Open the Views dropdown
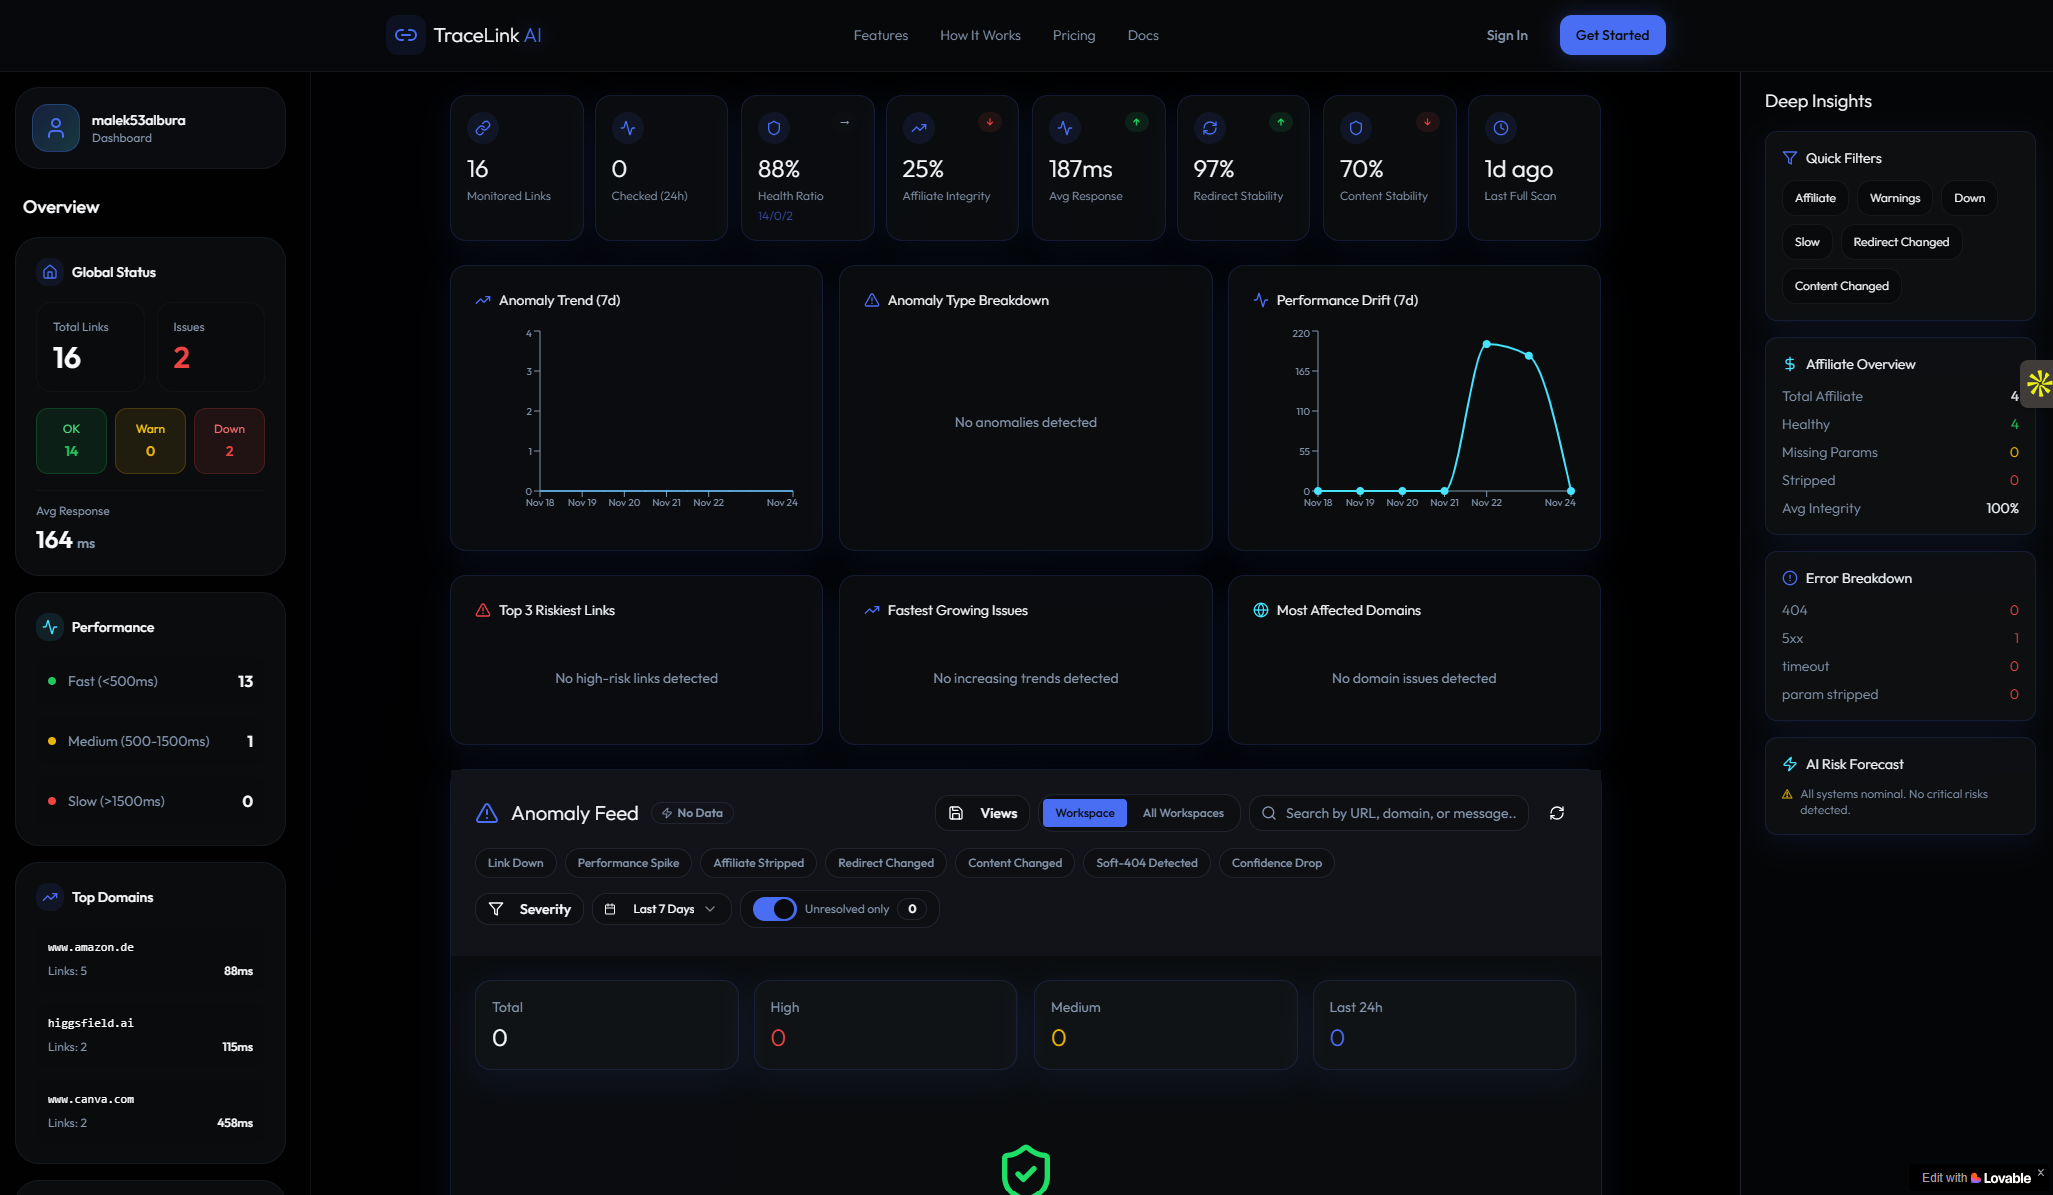This screenshot has height=1195, width=2053. pyautogui.click(x=982, y=813)
